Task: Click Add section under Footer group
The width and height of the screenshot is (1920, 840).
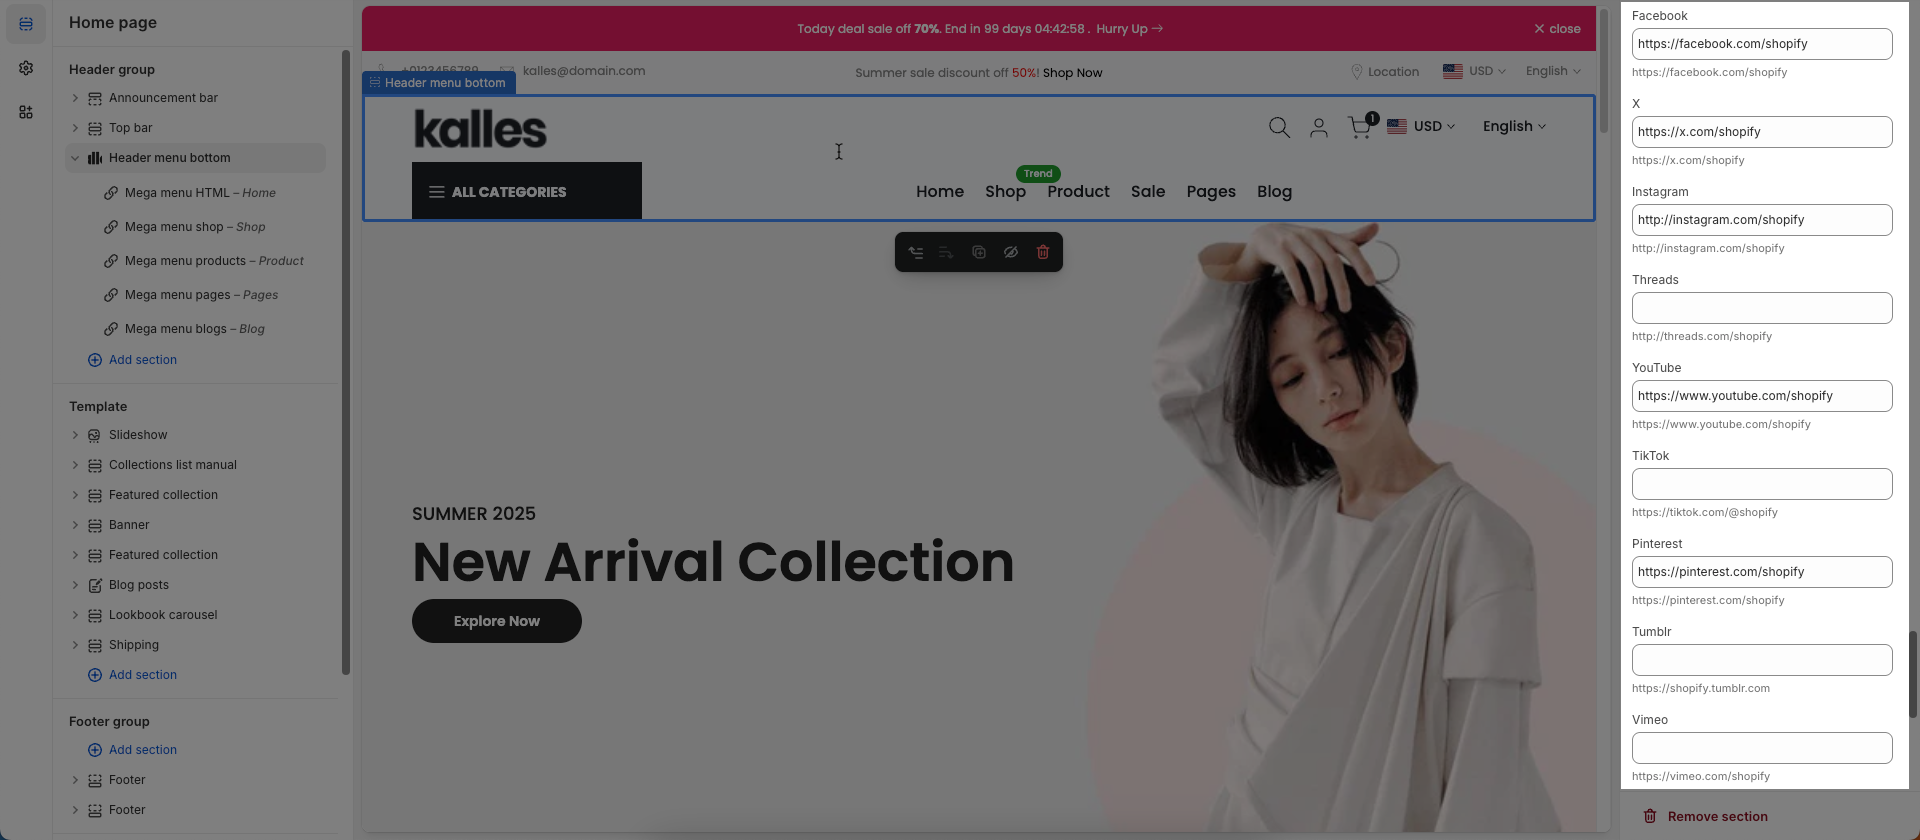Action: (x=132, y=750)
